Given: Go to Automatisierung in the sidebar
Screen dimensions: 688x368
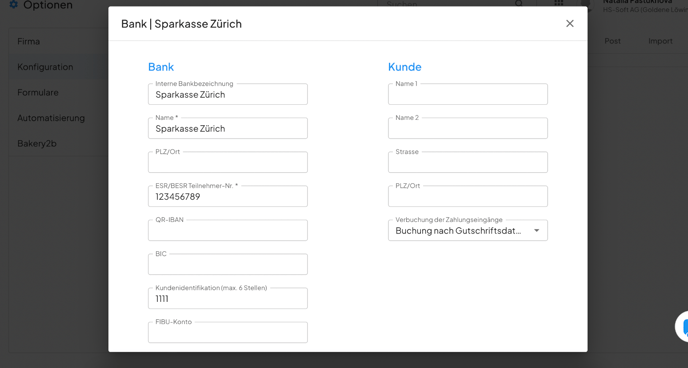Looking at the screenshot, I should click(58, 118).
